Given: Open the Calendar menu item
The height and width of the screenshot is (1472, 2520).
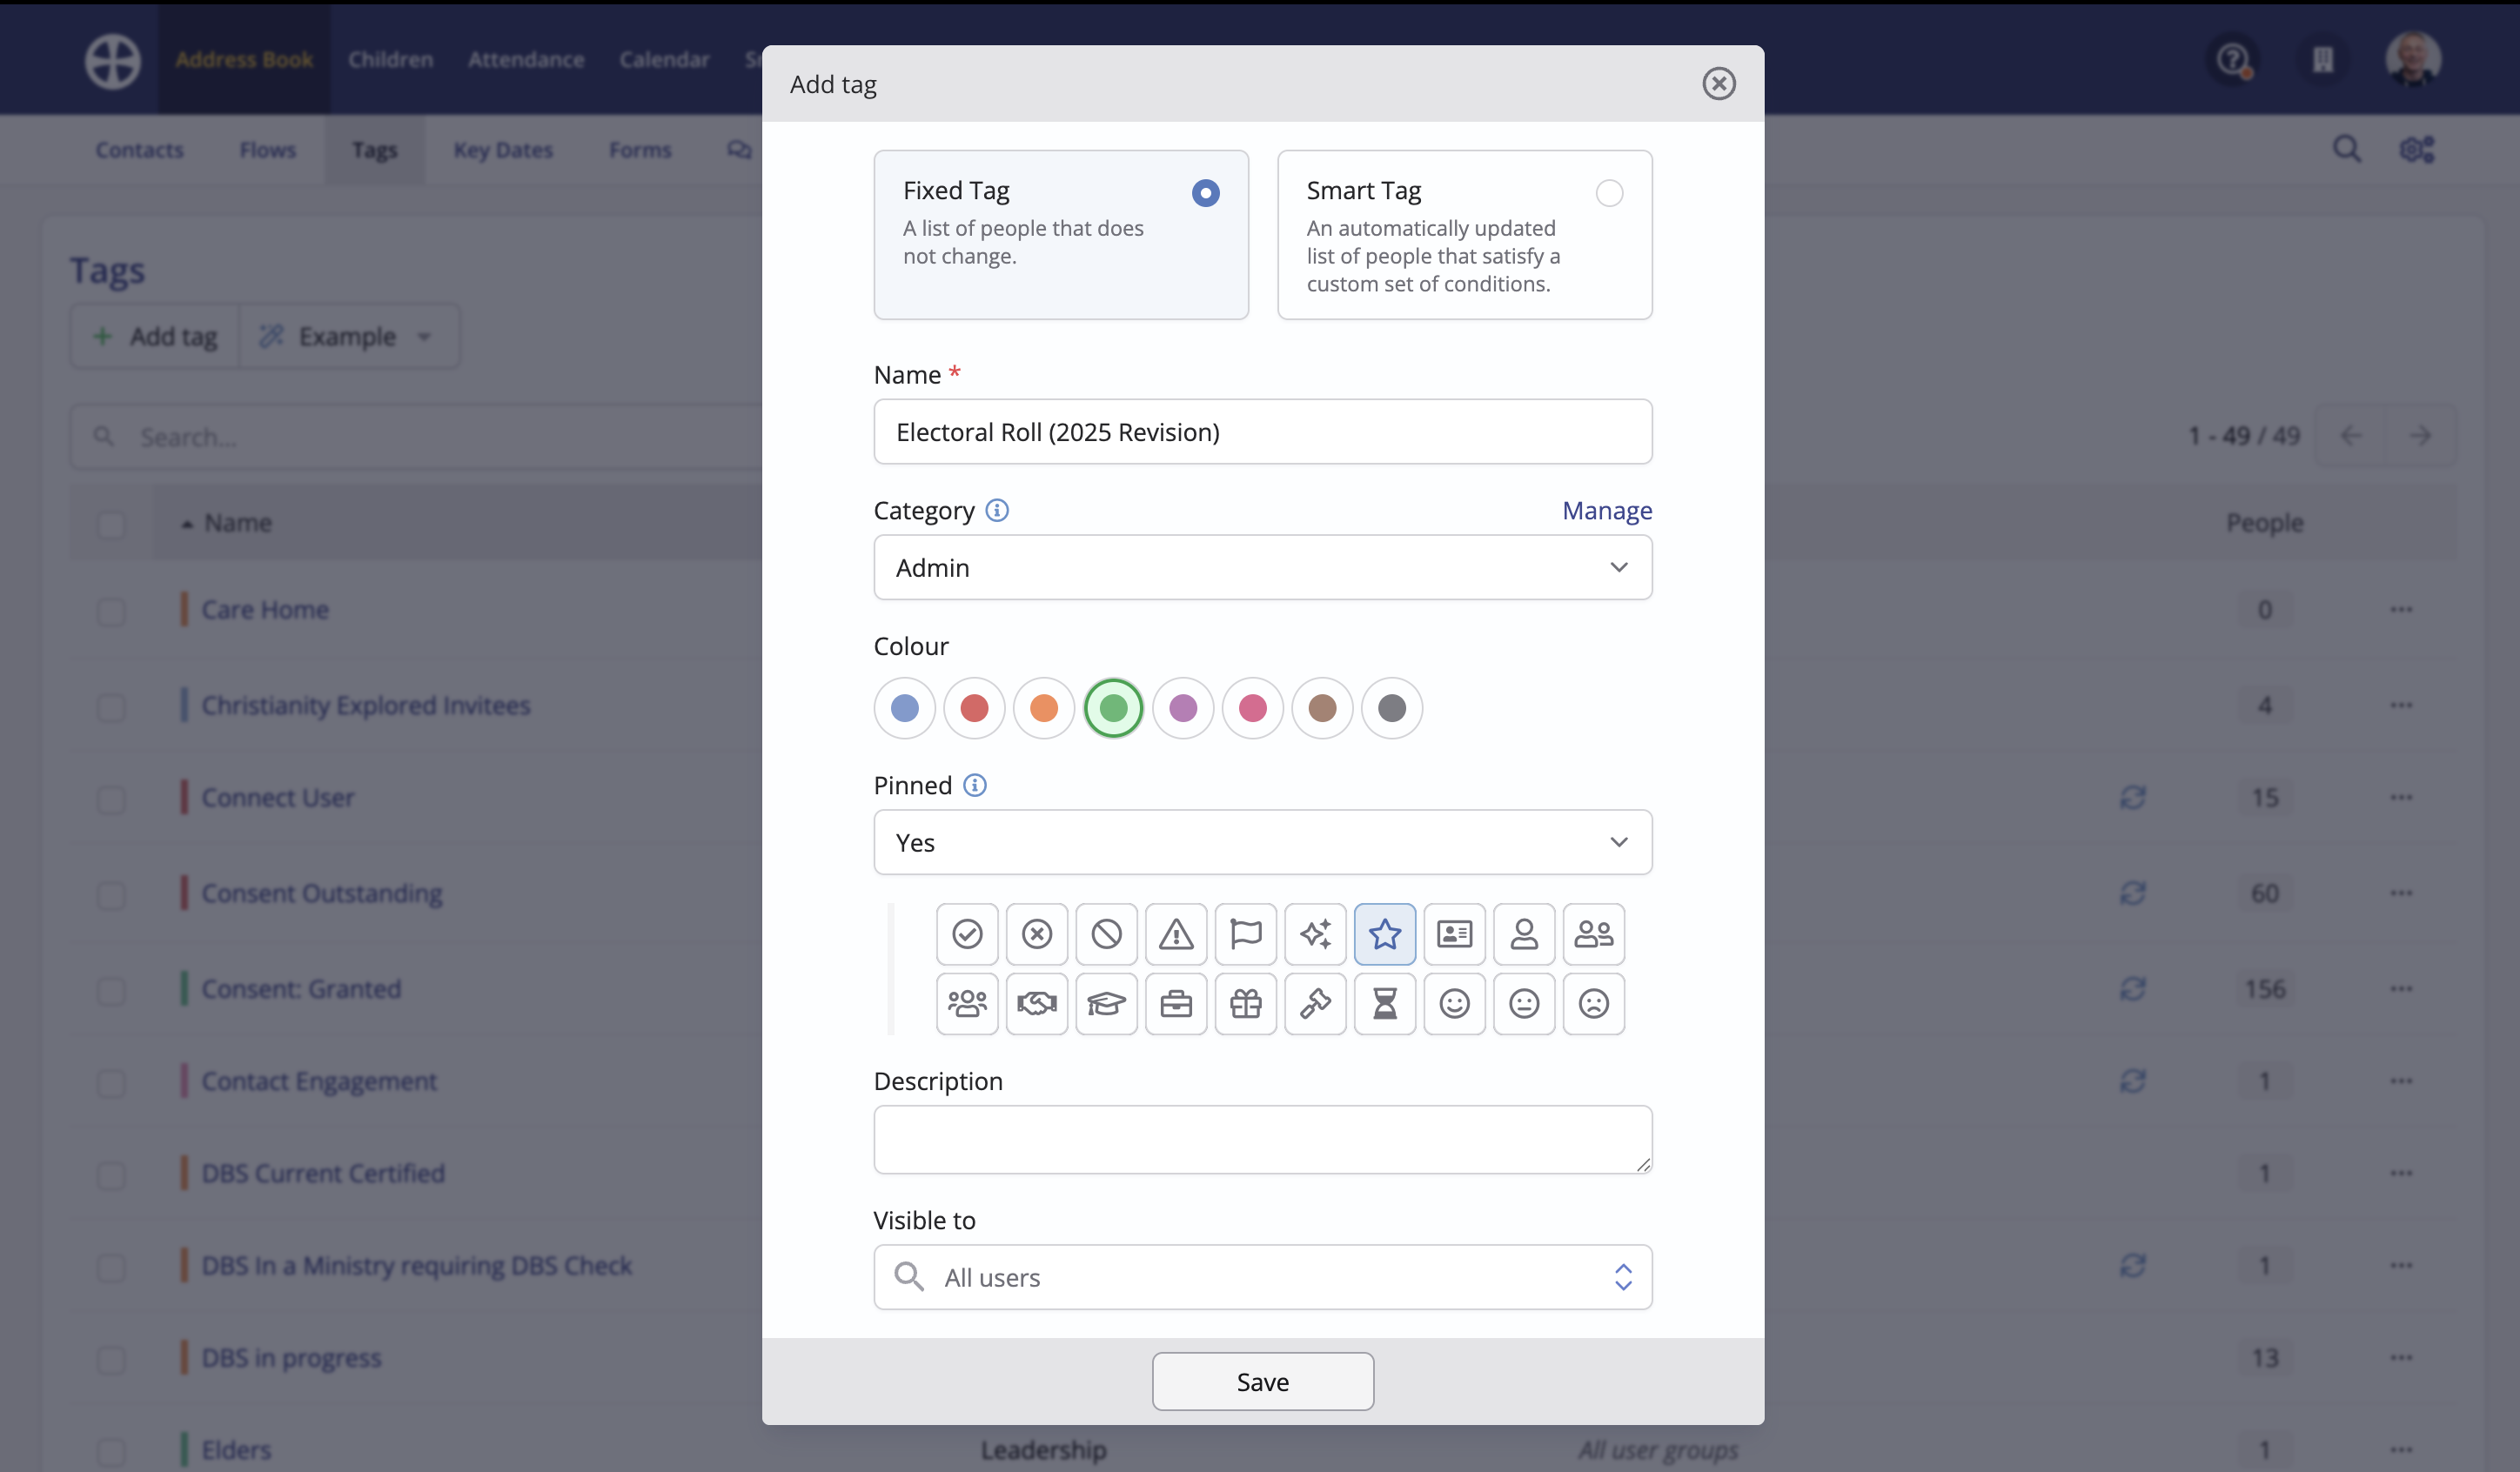Looking at the screenshot, I should pyautogui.click(x=664, y=59).
